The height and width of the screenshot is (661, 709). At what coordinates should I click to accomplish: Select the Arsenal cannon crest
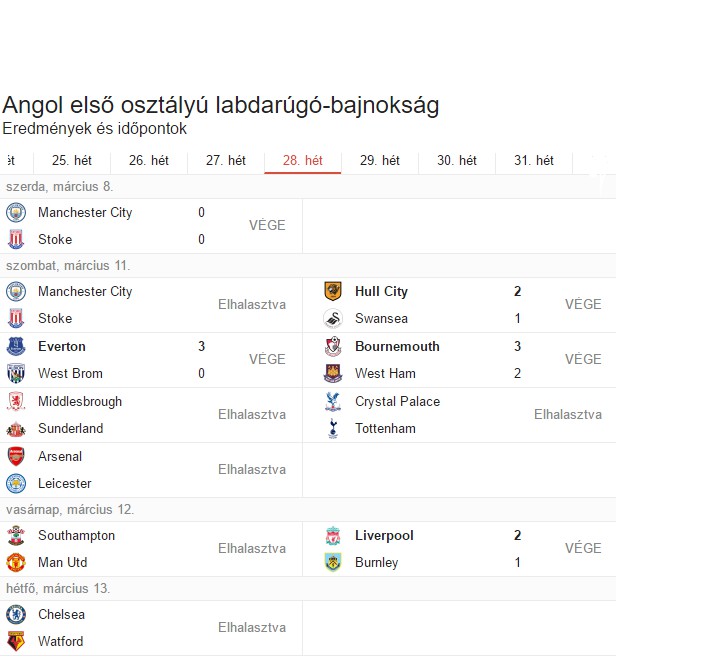16,457
